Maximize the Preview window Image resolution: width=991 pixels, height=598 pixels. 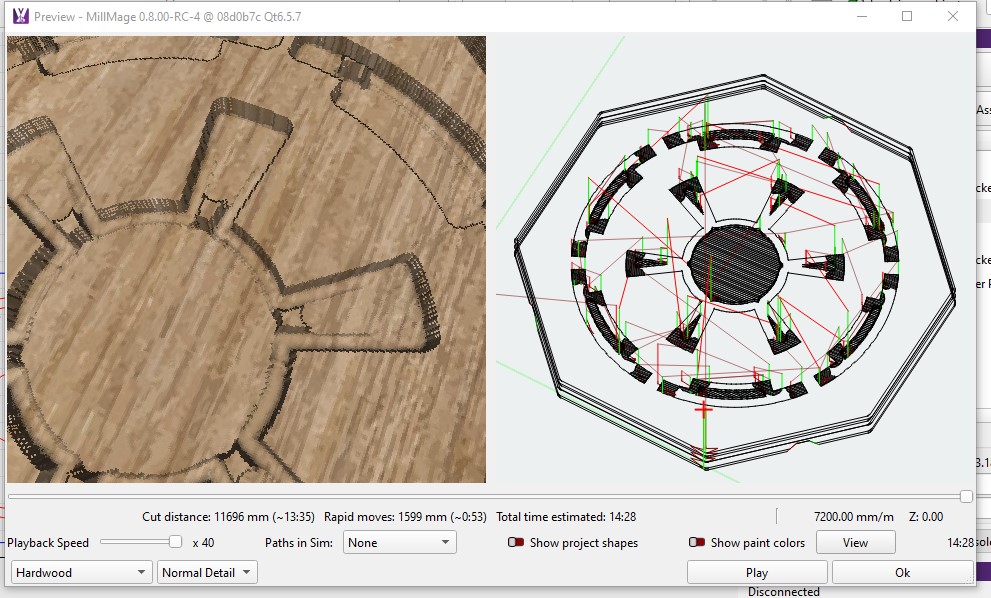[x=907, y=16]
